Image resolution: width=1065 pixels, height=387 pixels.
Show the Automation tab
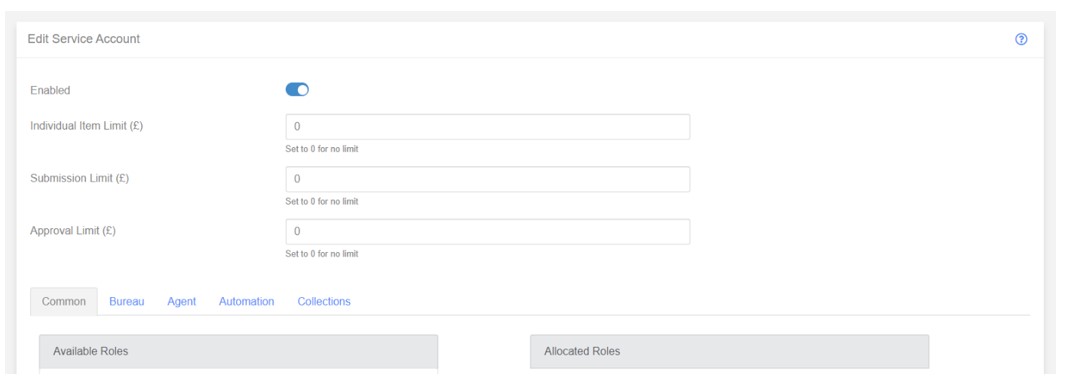[247, 301]
